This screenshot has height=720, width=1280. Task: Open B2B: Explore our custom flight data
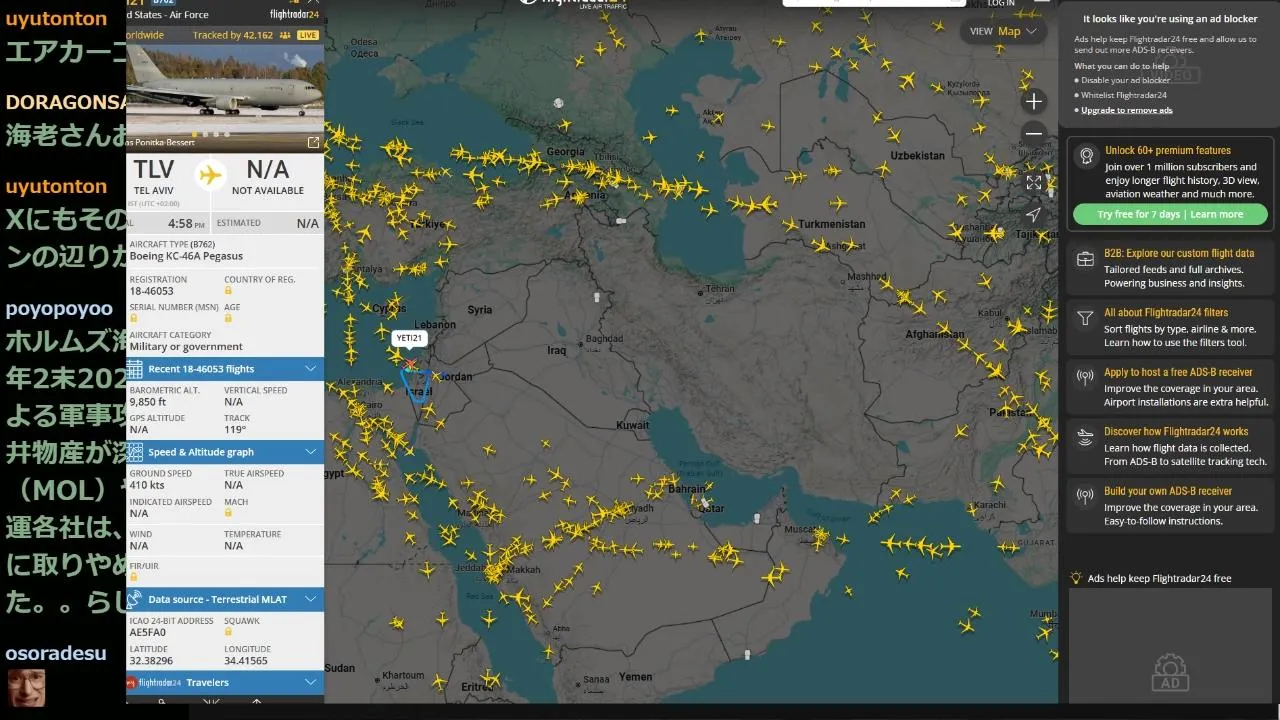(1178, 254)
